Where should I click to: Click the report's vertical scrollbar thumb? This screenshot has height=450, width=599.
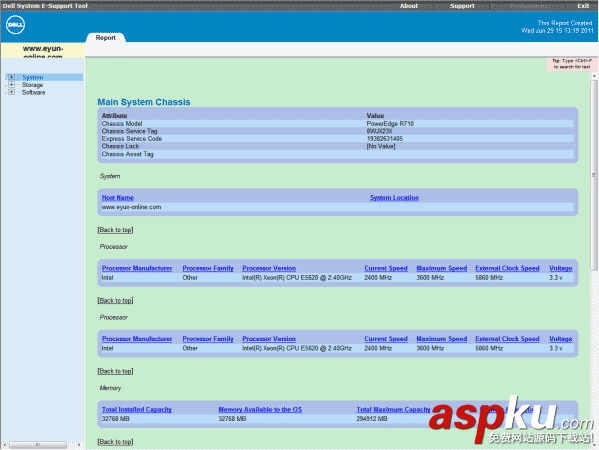[594, 175]
